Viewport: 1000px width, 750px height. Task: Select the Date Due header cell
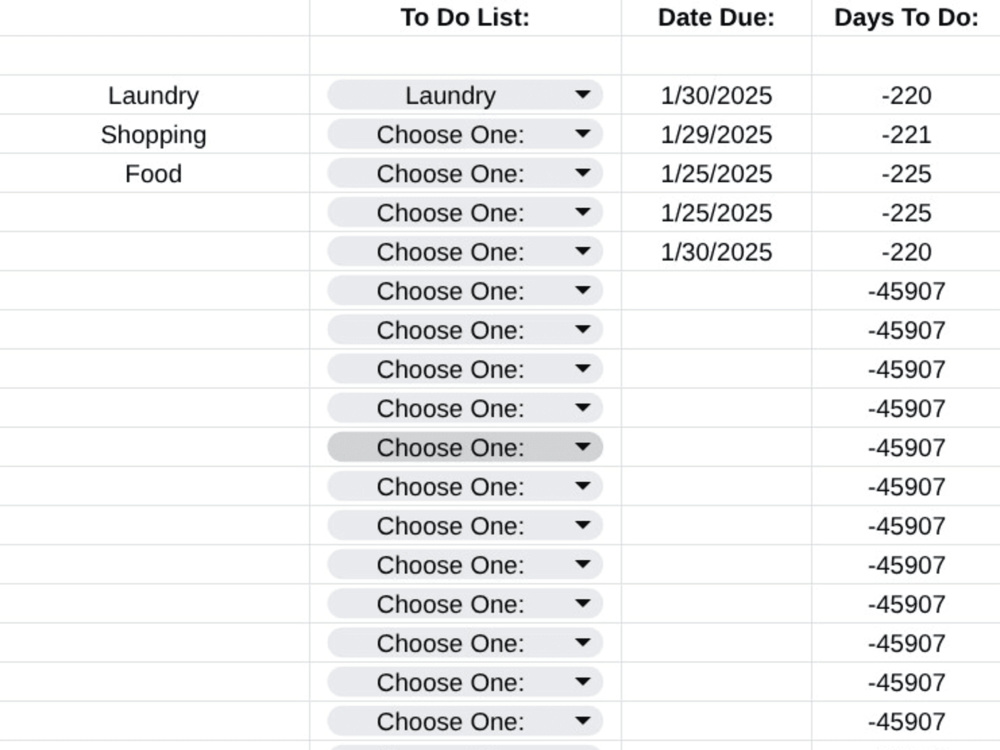pyautogui.click(x=716, y=18)
